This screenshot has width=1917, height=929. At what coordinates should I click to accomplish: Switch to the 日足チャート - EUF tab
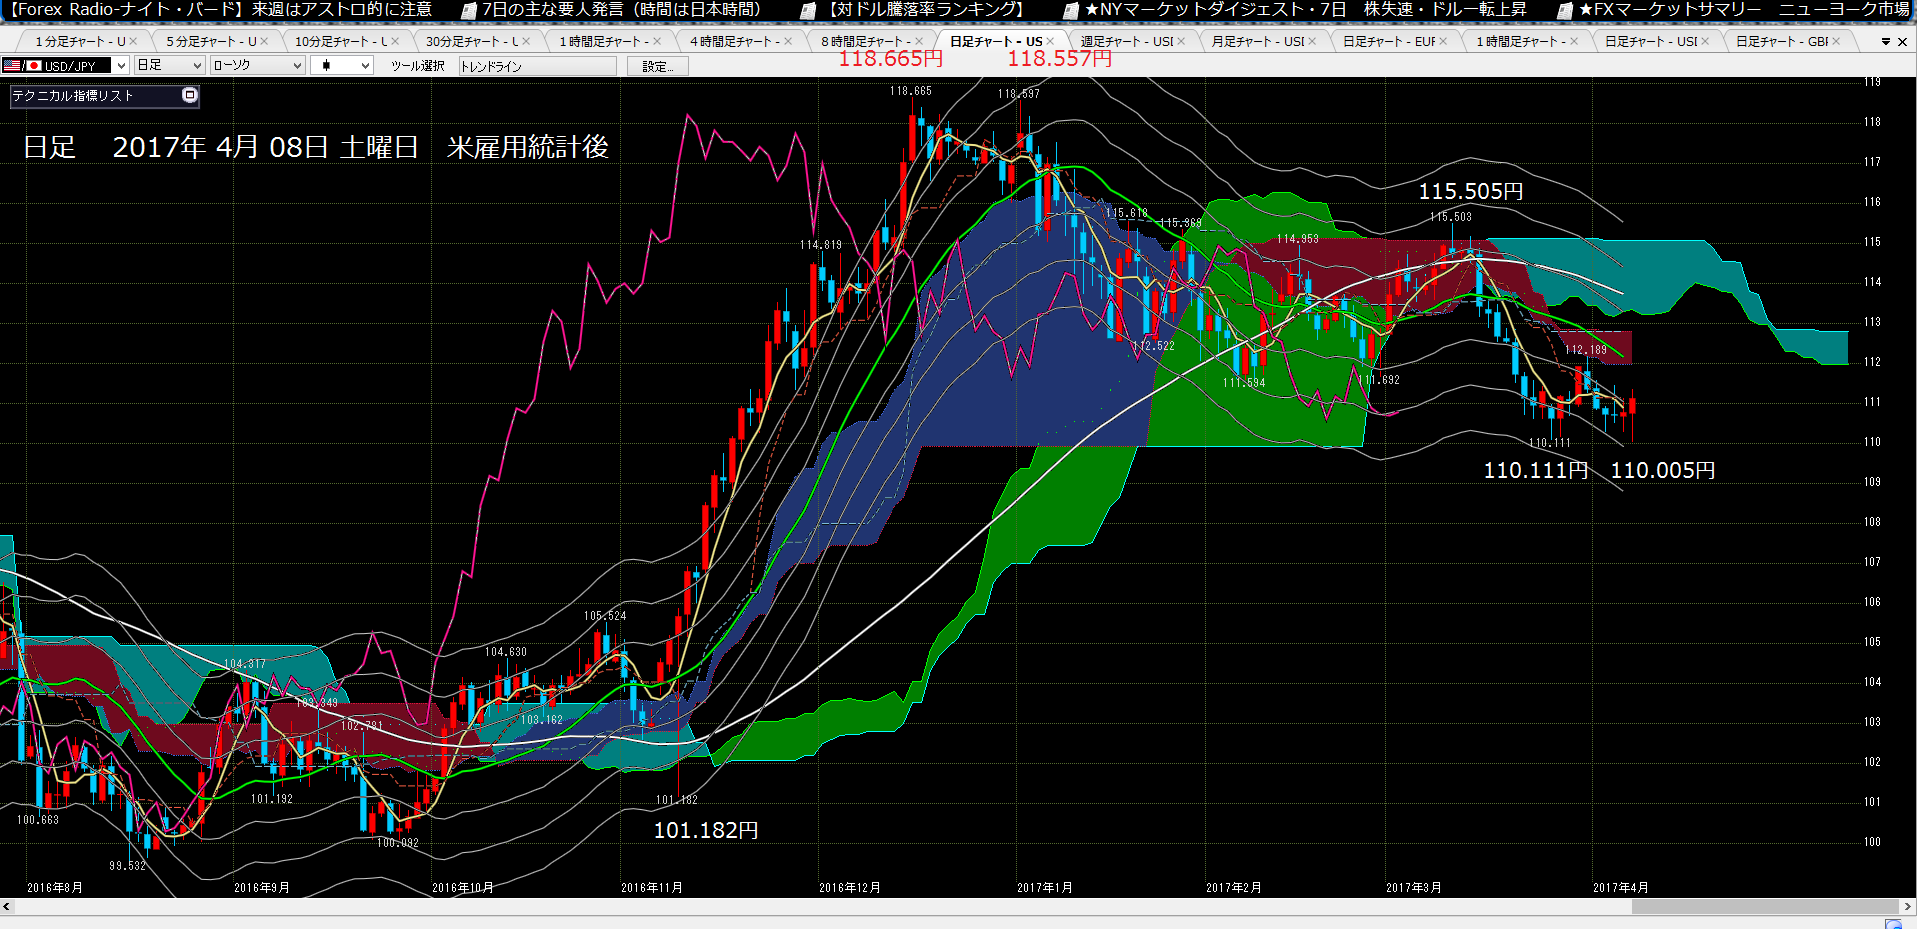pyautogui.click(x=1389, y=42)
